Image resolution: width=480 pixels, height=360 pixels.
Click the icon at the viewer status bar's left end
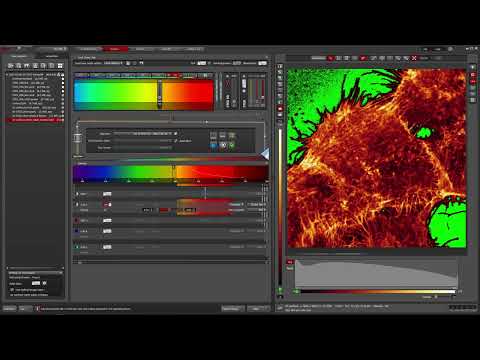[280, 308]
